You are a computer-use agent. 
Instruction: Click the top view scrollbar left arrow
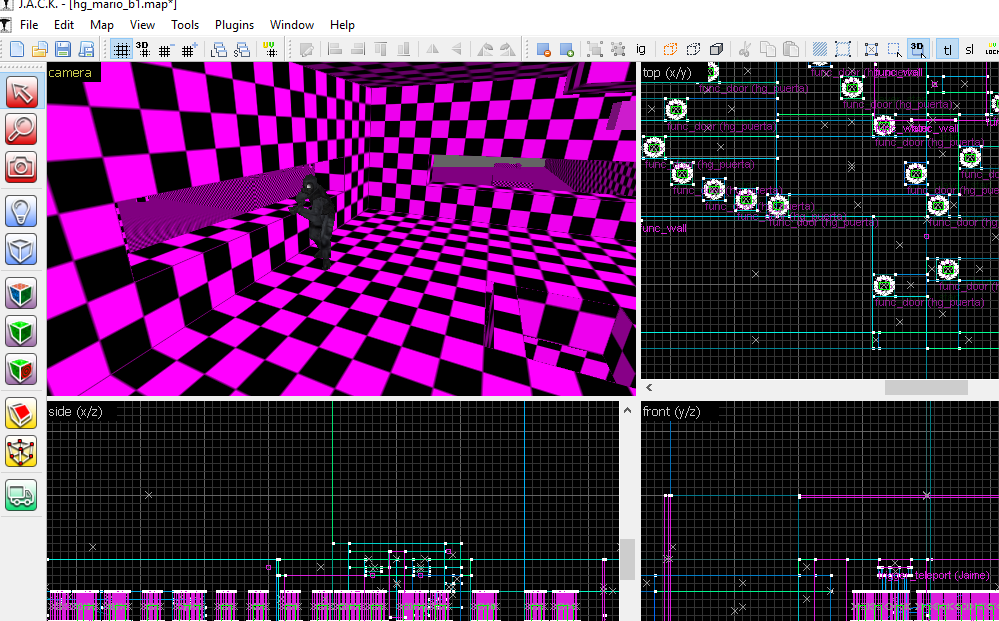(x=649, y=387)
